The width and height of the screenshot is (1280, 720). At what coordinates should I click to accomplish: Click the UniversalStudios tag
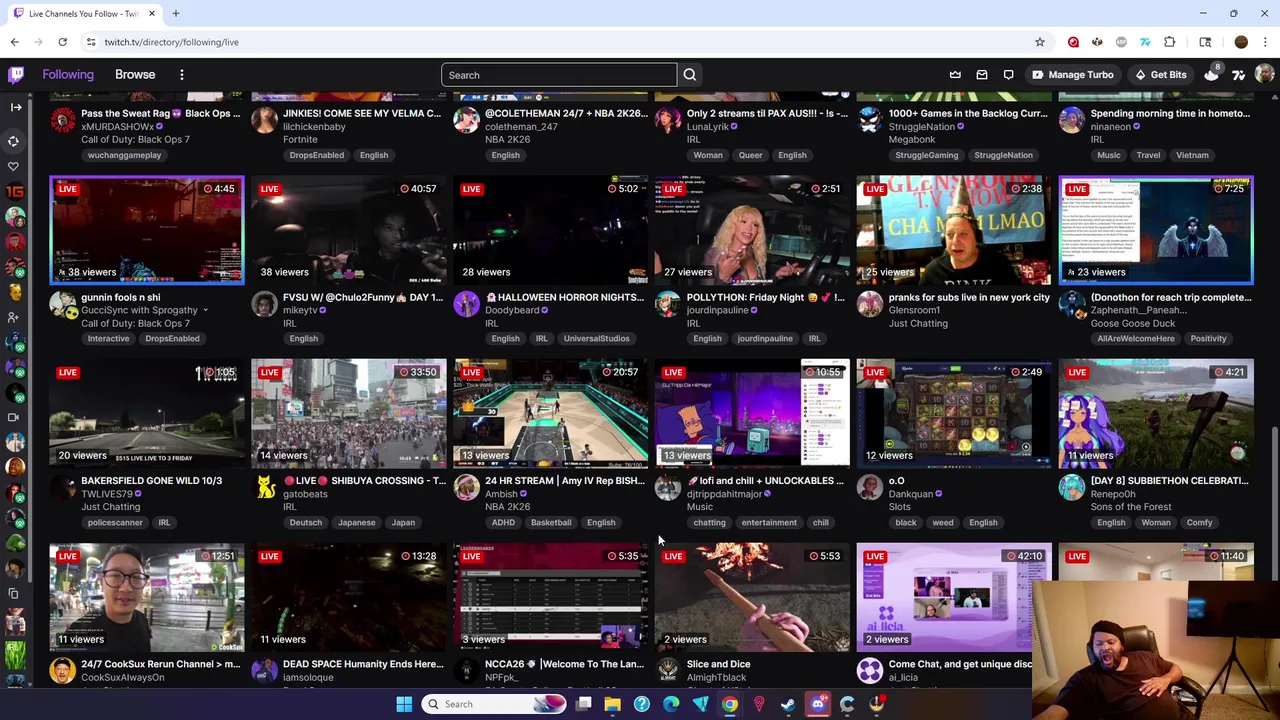coord(596,339)
